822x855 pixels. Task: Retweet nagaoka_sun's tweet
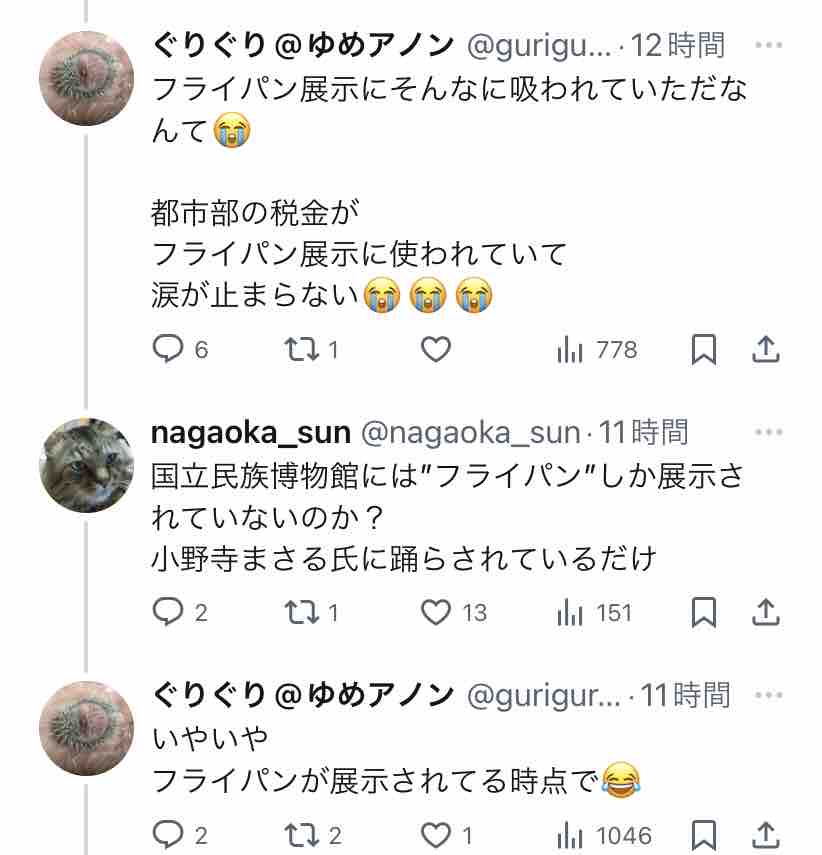[x=298, y=612]
